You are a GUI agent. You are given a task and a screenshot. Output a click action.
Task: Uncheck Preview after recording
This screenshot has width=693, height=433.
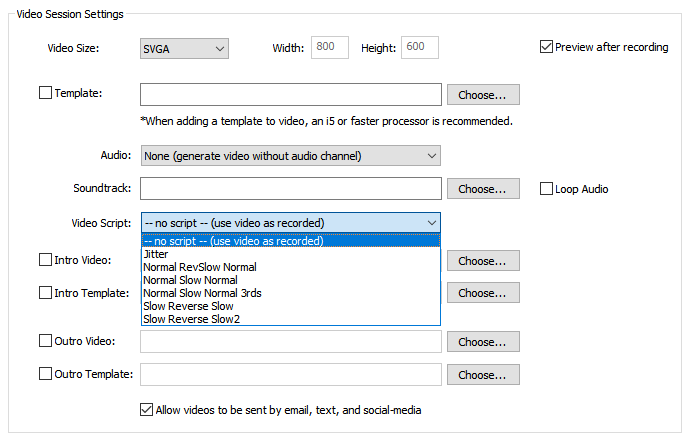point(546,47)
